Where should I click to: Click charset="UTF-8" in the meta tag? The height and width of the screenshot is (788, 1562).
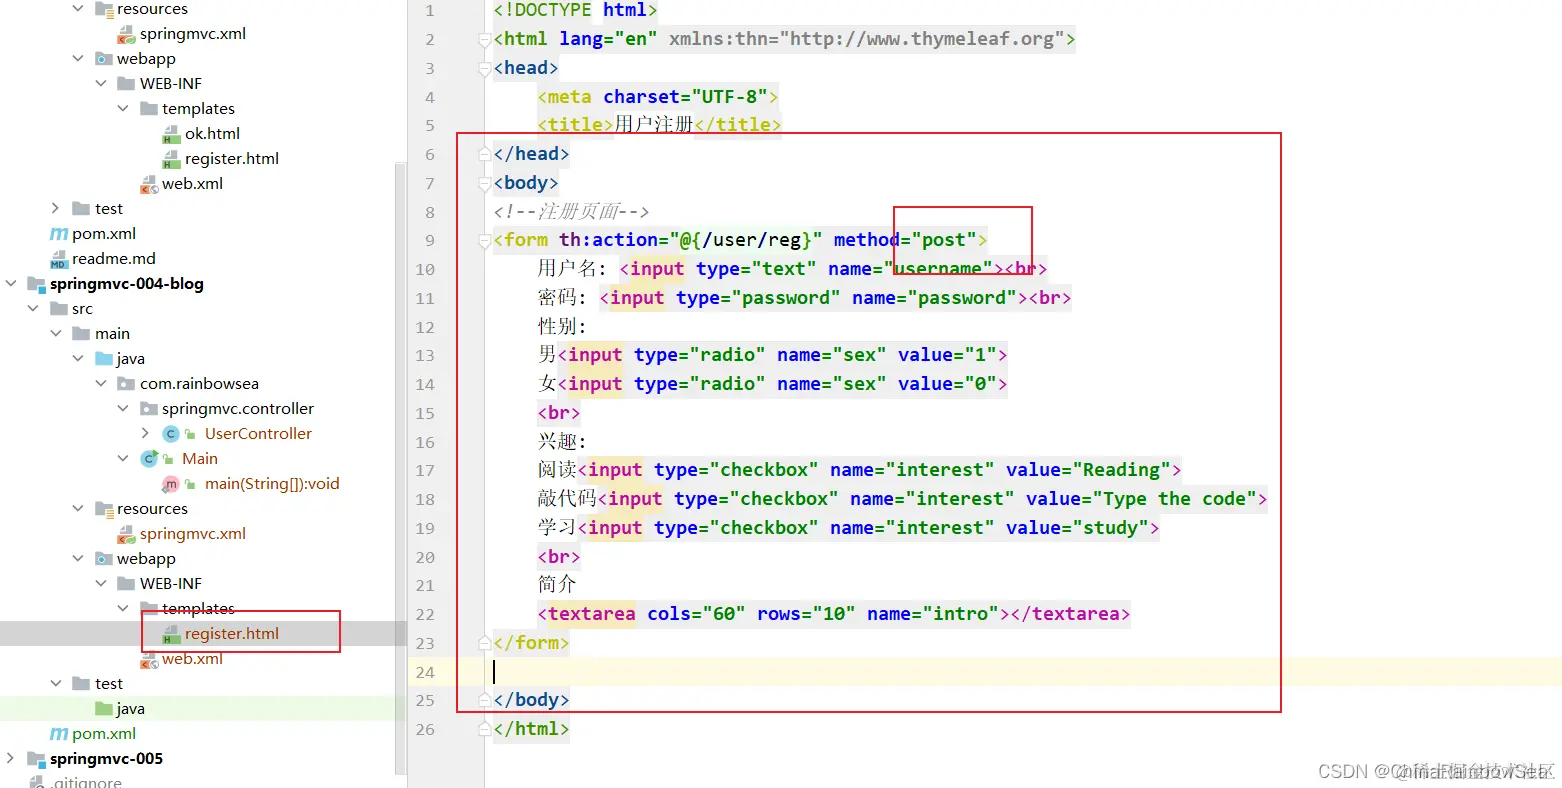(686, 97)
